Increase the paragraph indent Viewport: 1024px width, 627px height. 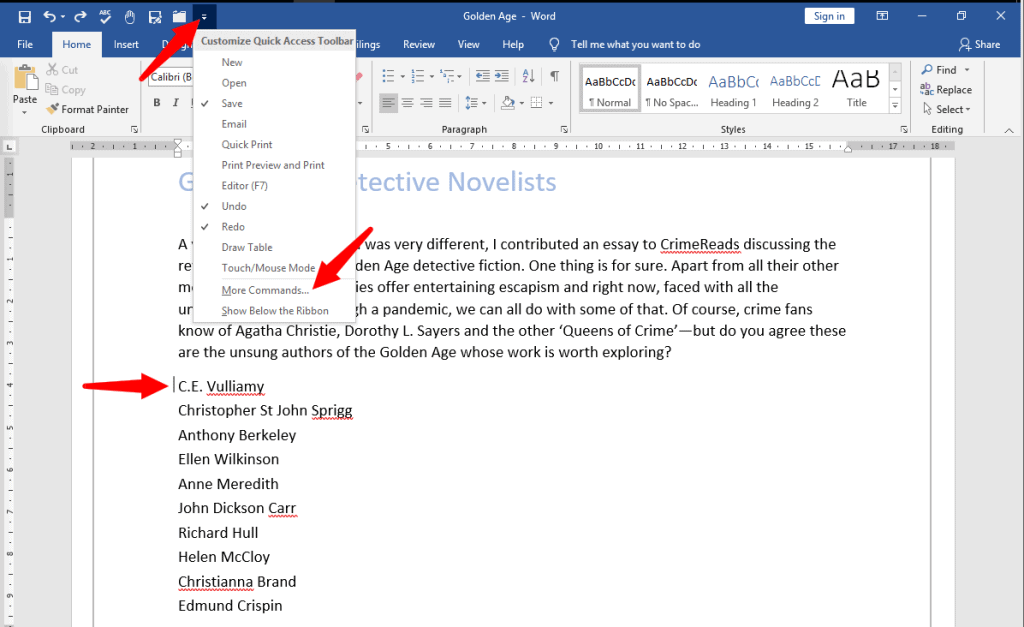point(502,76)
